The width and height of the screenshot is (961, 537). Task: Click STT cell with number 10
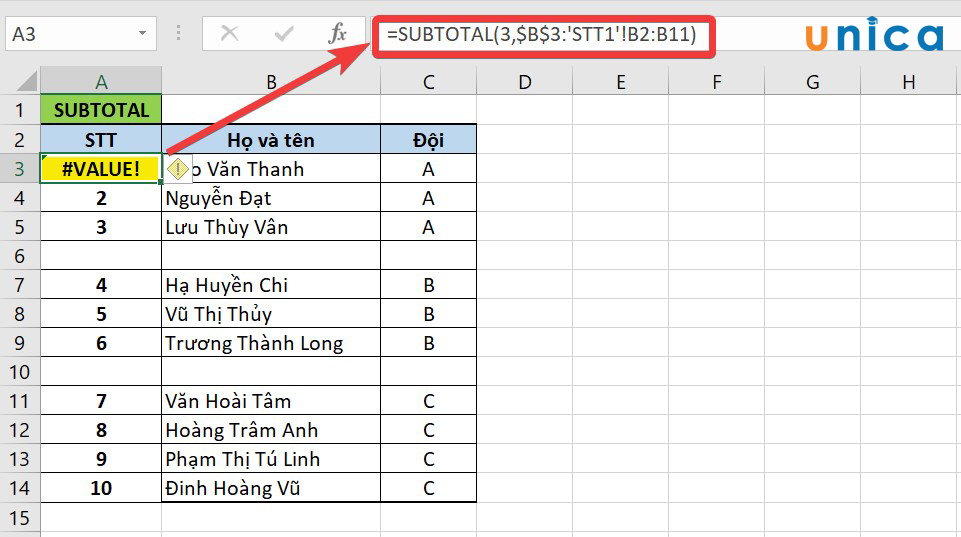(101, 488)
